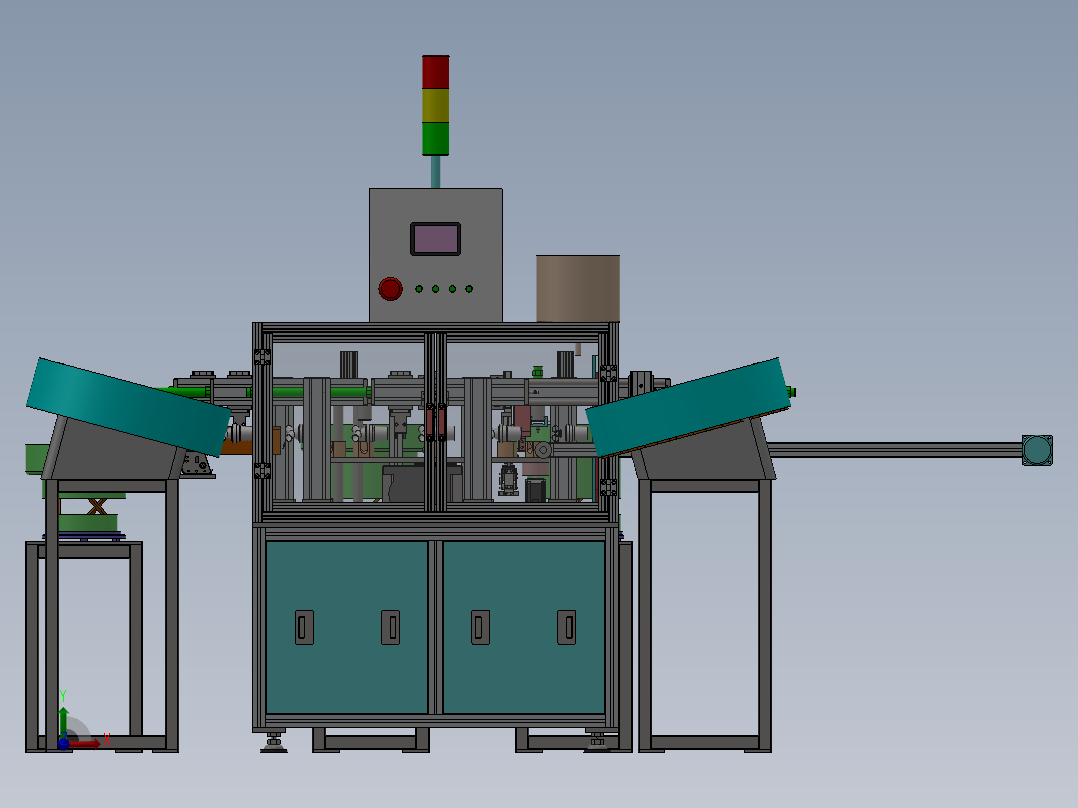Select the green lamp of the signal tower
Viewport: 1078px width, 808px height.
pos(435,139)
